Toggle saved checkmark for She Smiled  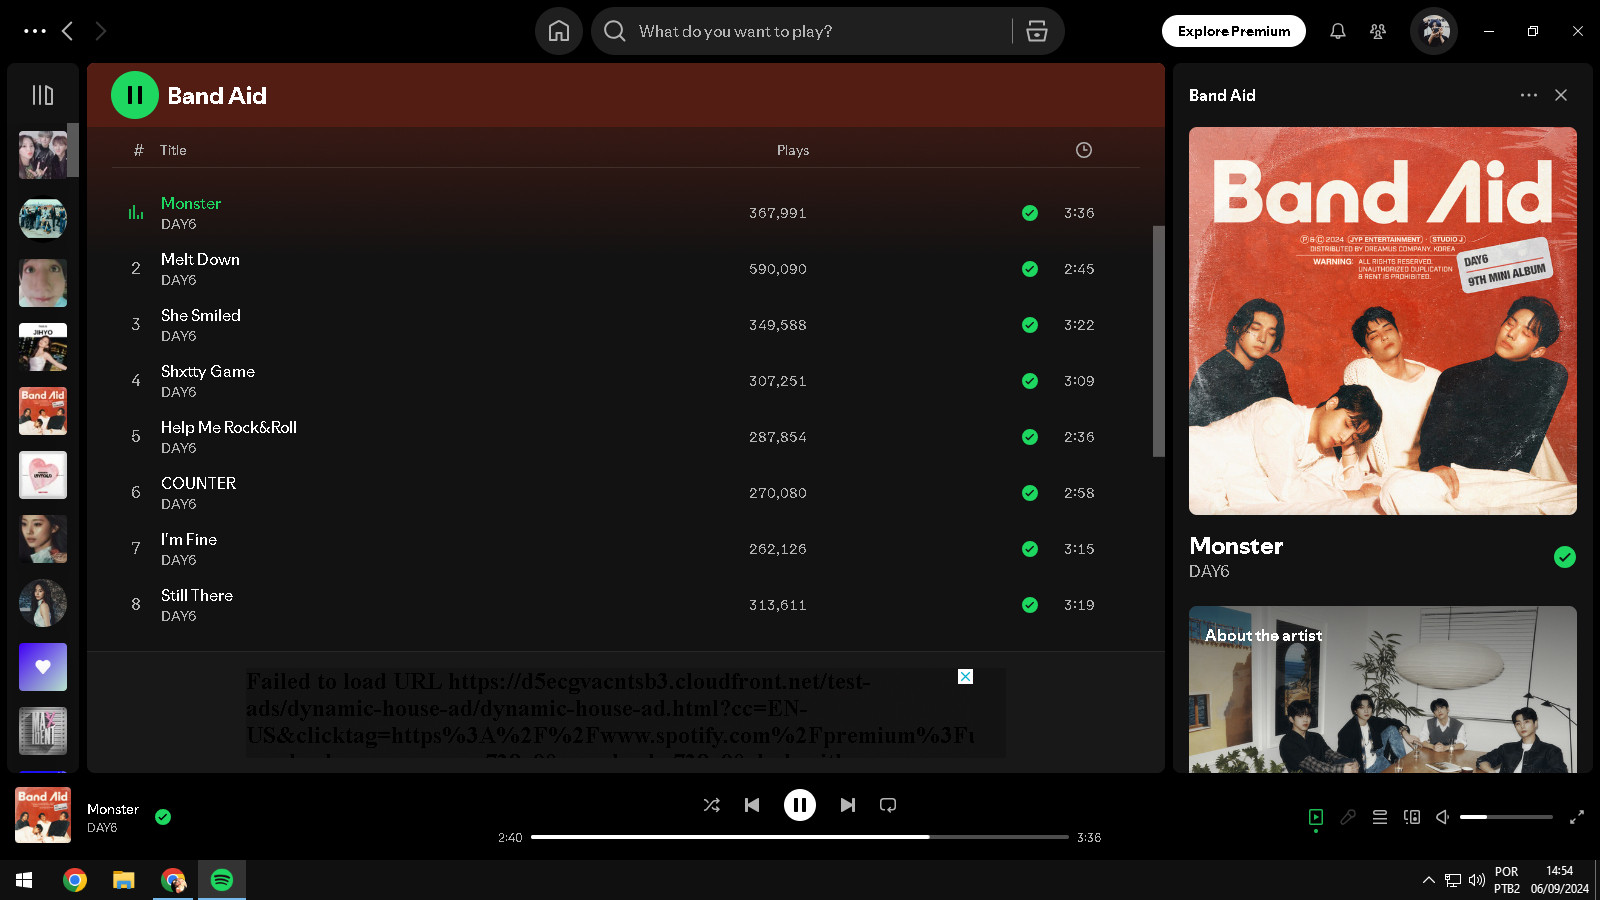coord(1030,325)
